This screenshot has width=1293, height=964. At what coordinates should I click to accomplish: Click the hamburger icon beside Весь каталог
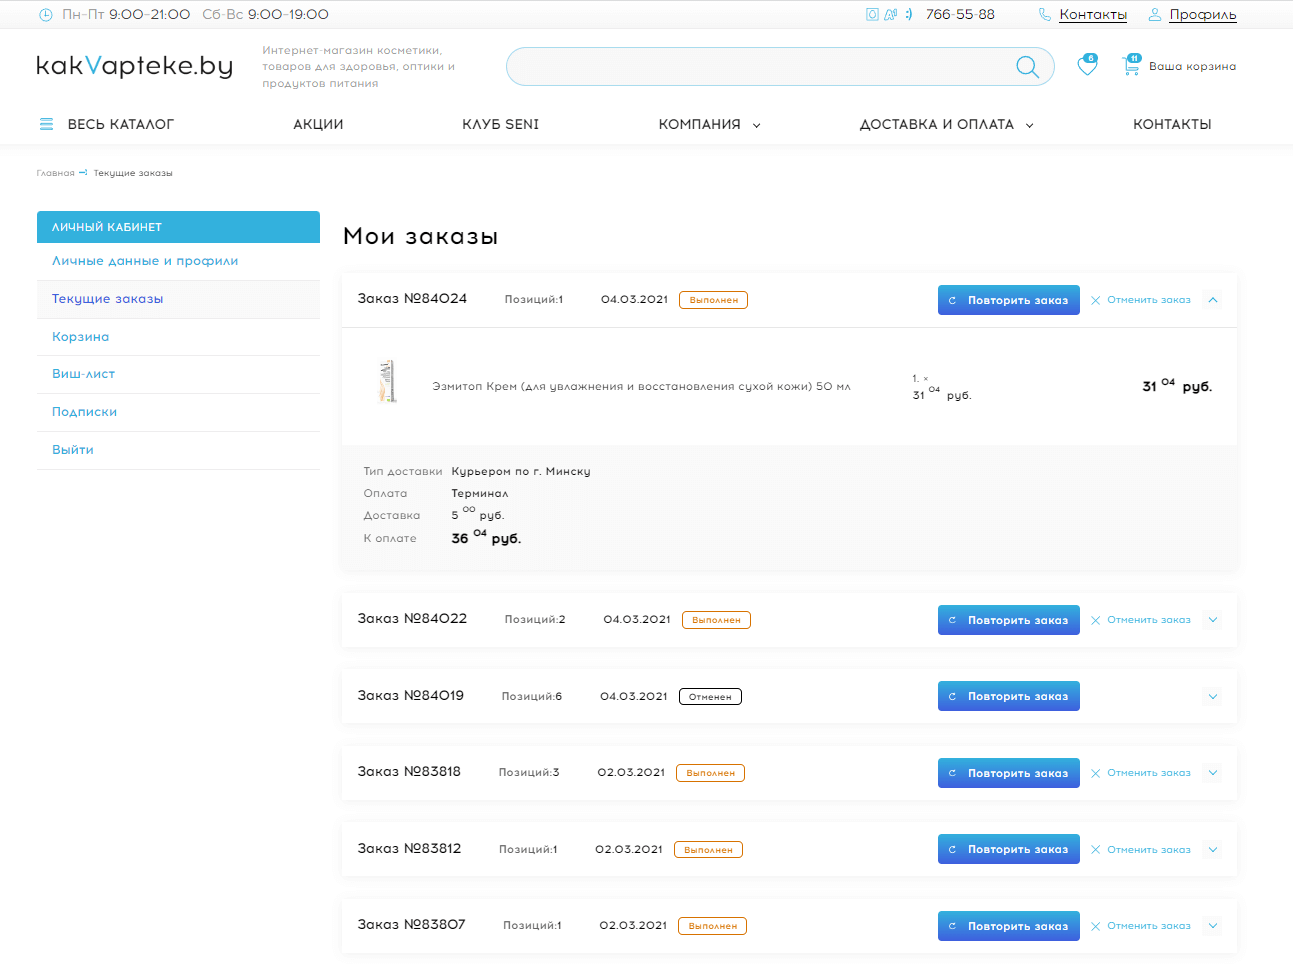click(x=46, y=124)
